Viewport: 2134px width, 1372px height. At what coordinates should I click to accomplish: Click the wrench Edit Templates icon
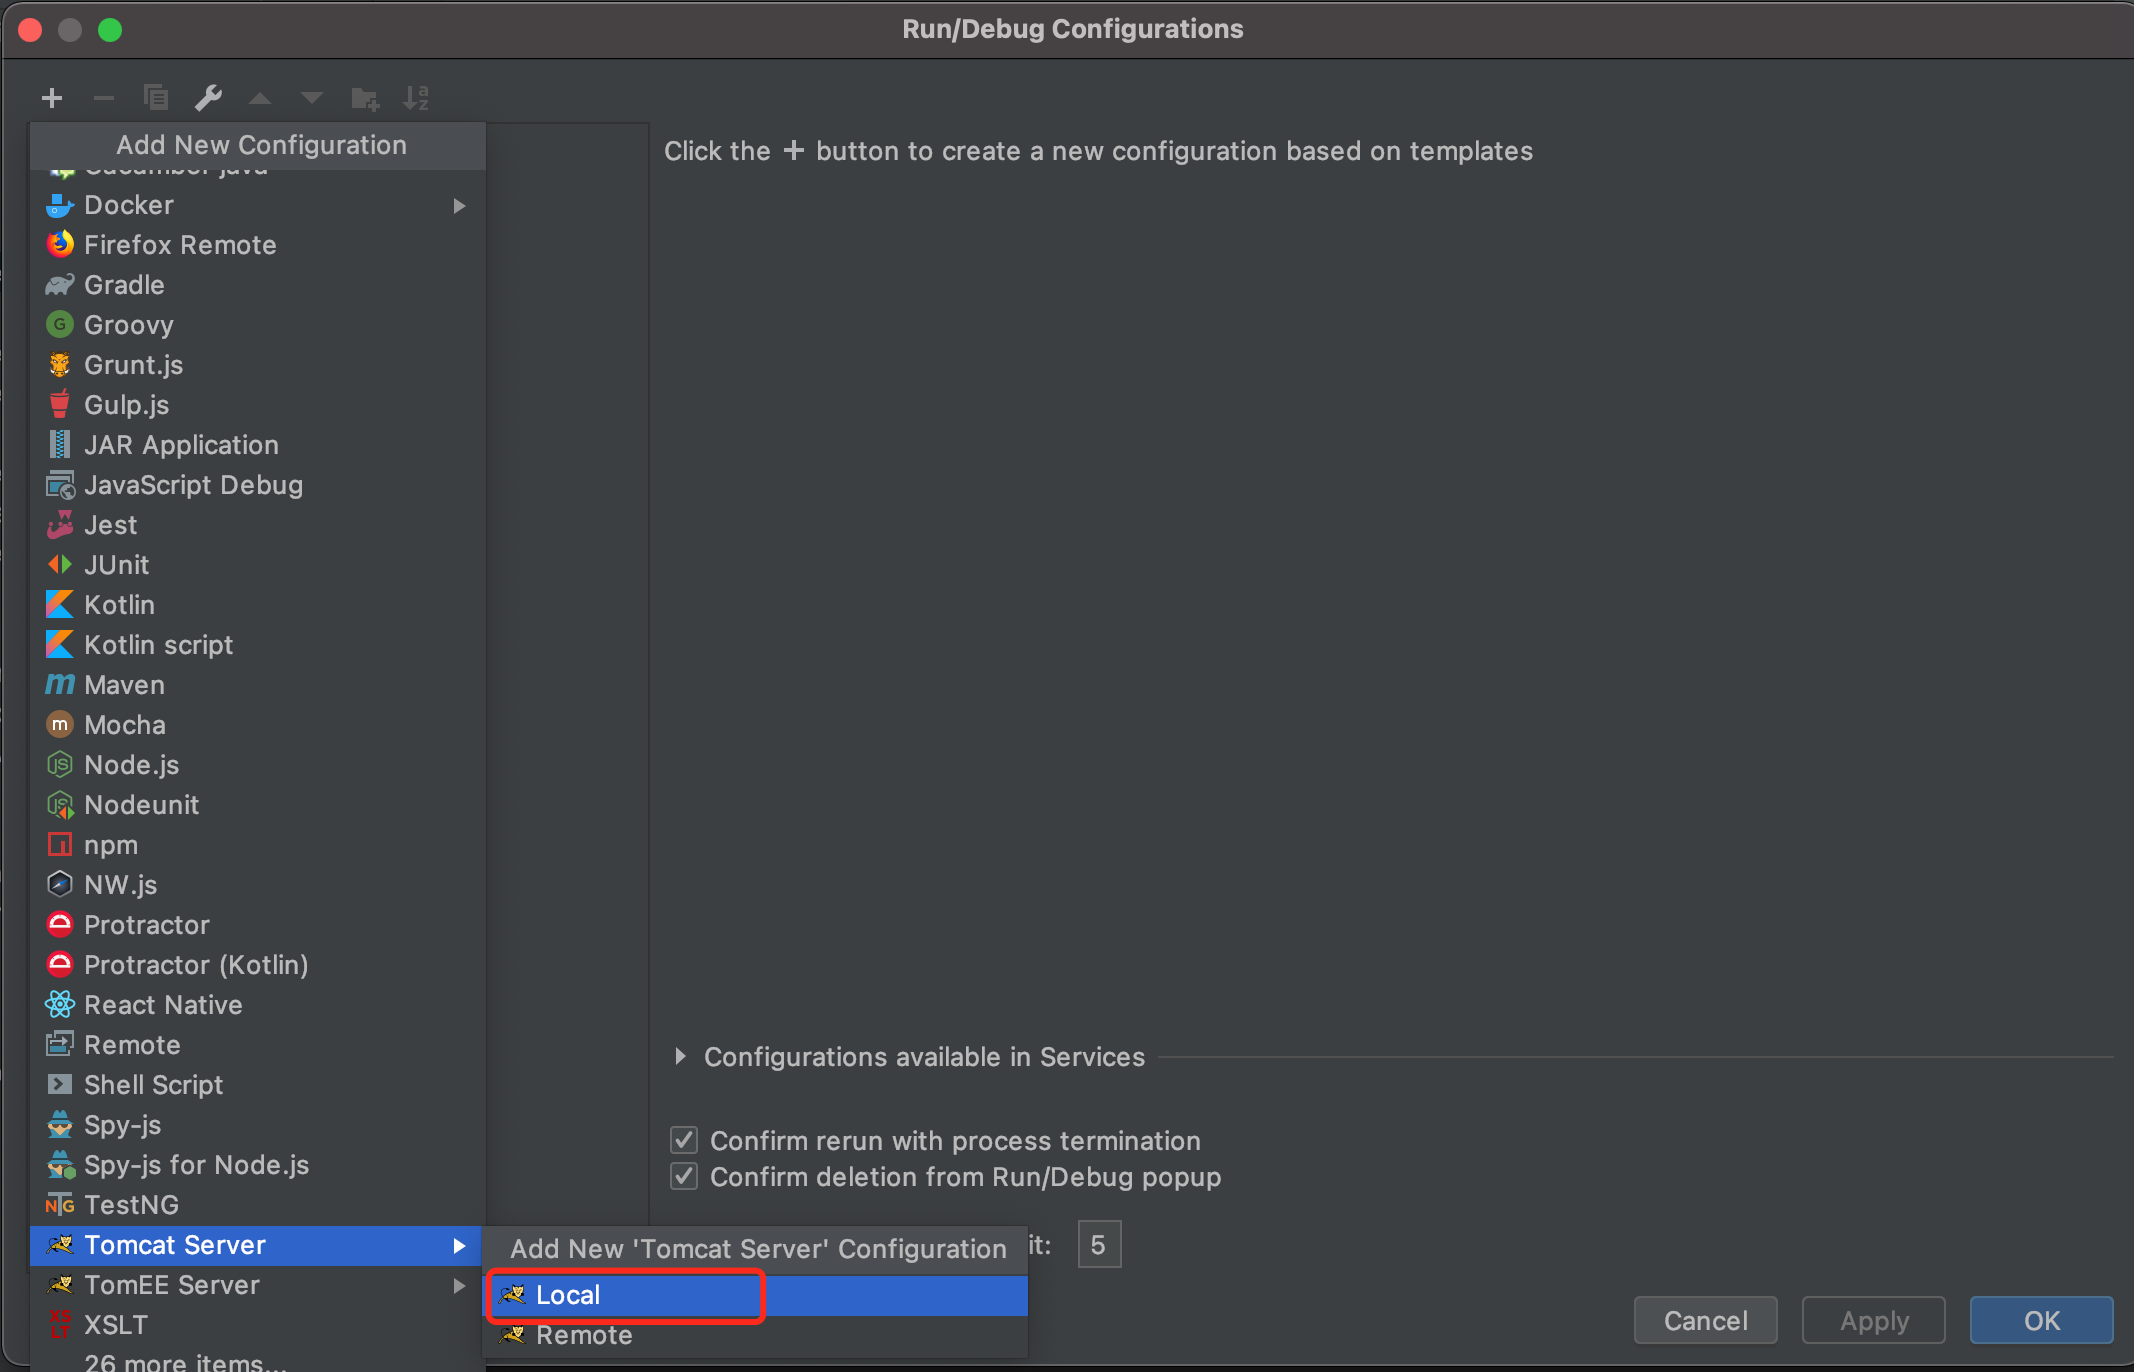208,98
